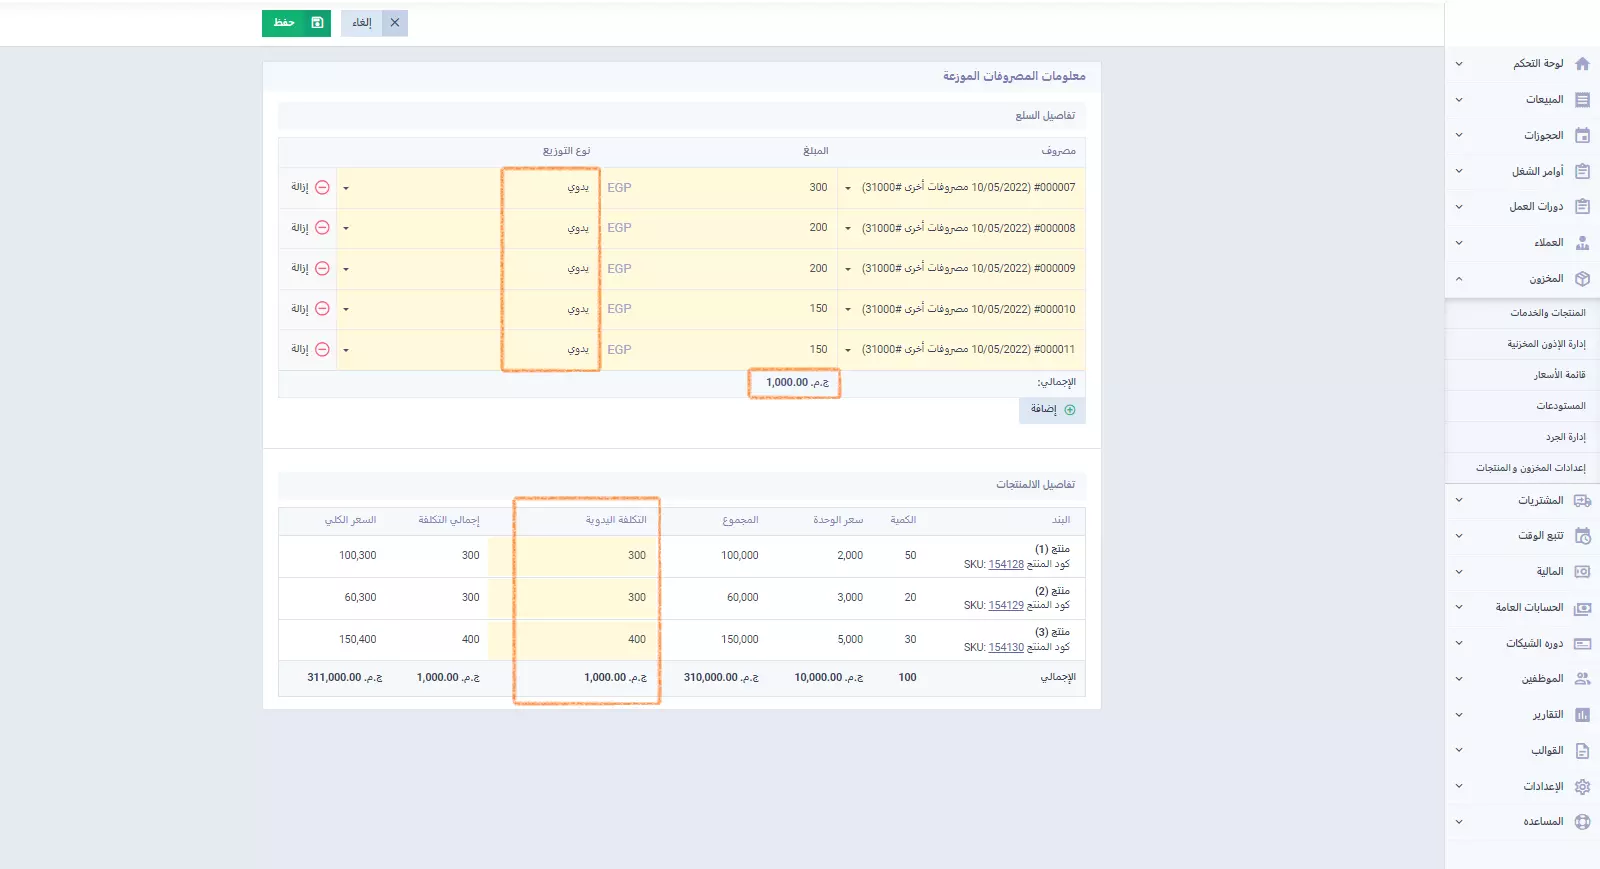Click the Reports chart icon
The width and height of the screenshot is (1600, 869).
point(1582,715)
